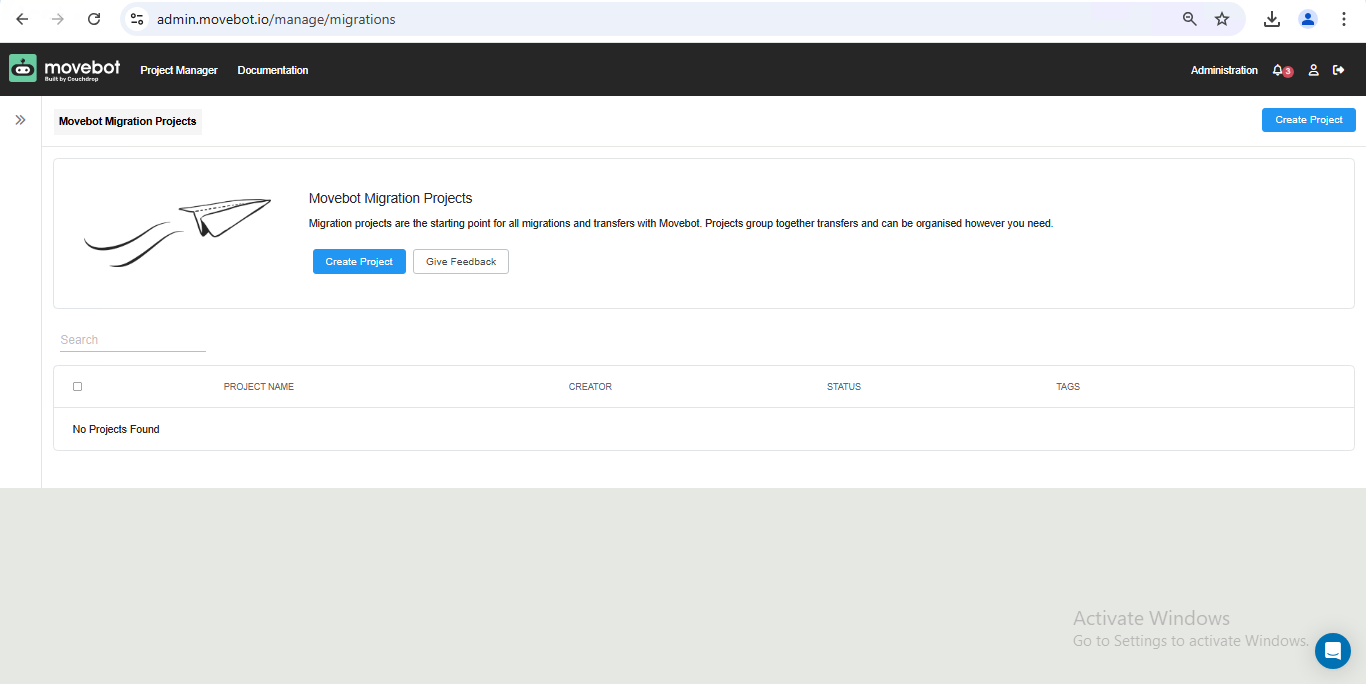
Task: Open the browser downloads icon
Action: (1272, 19)
